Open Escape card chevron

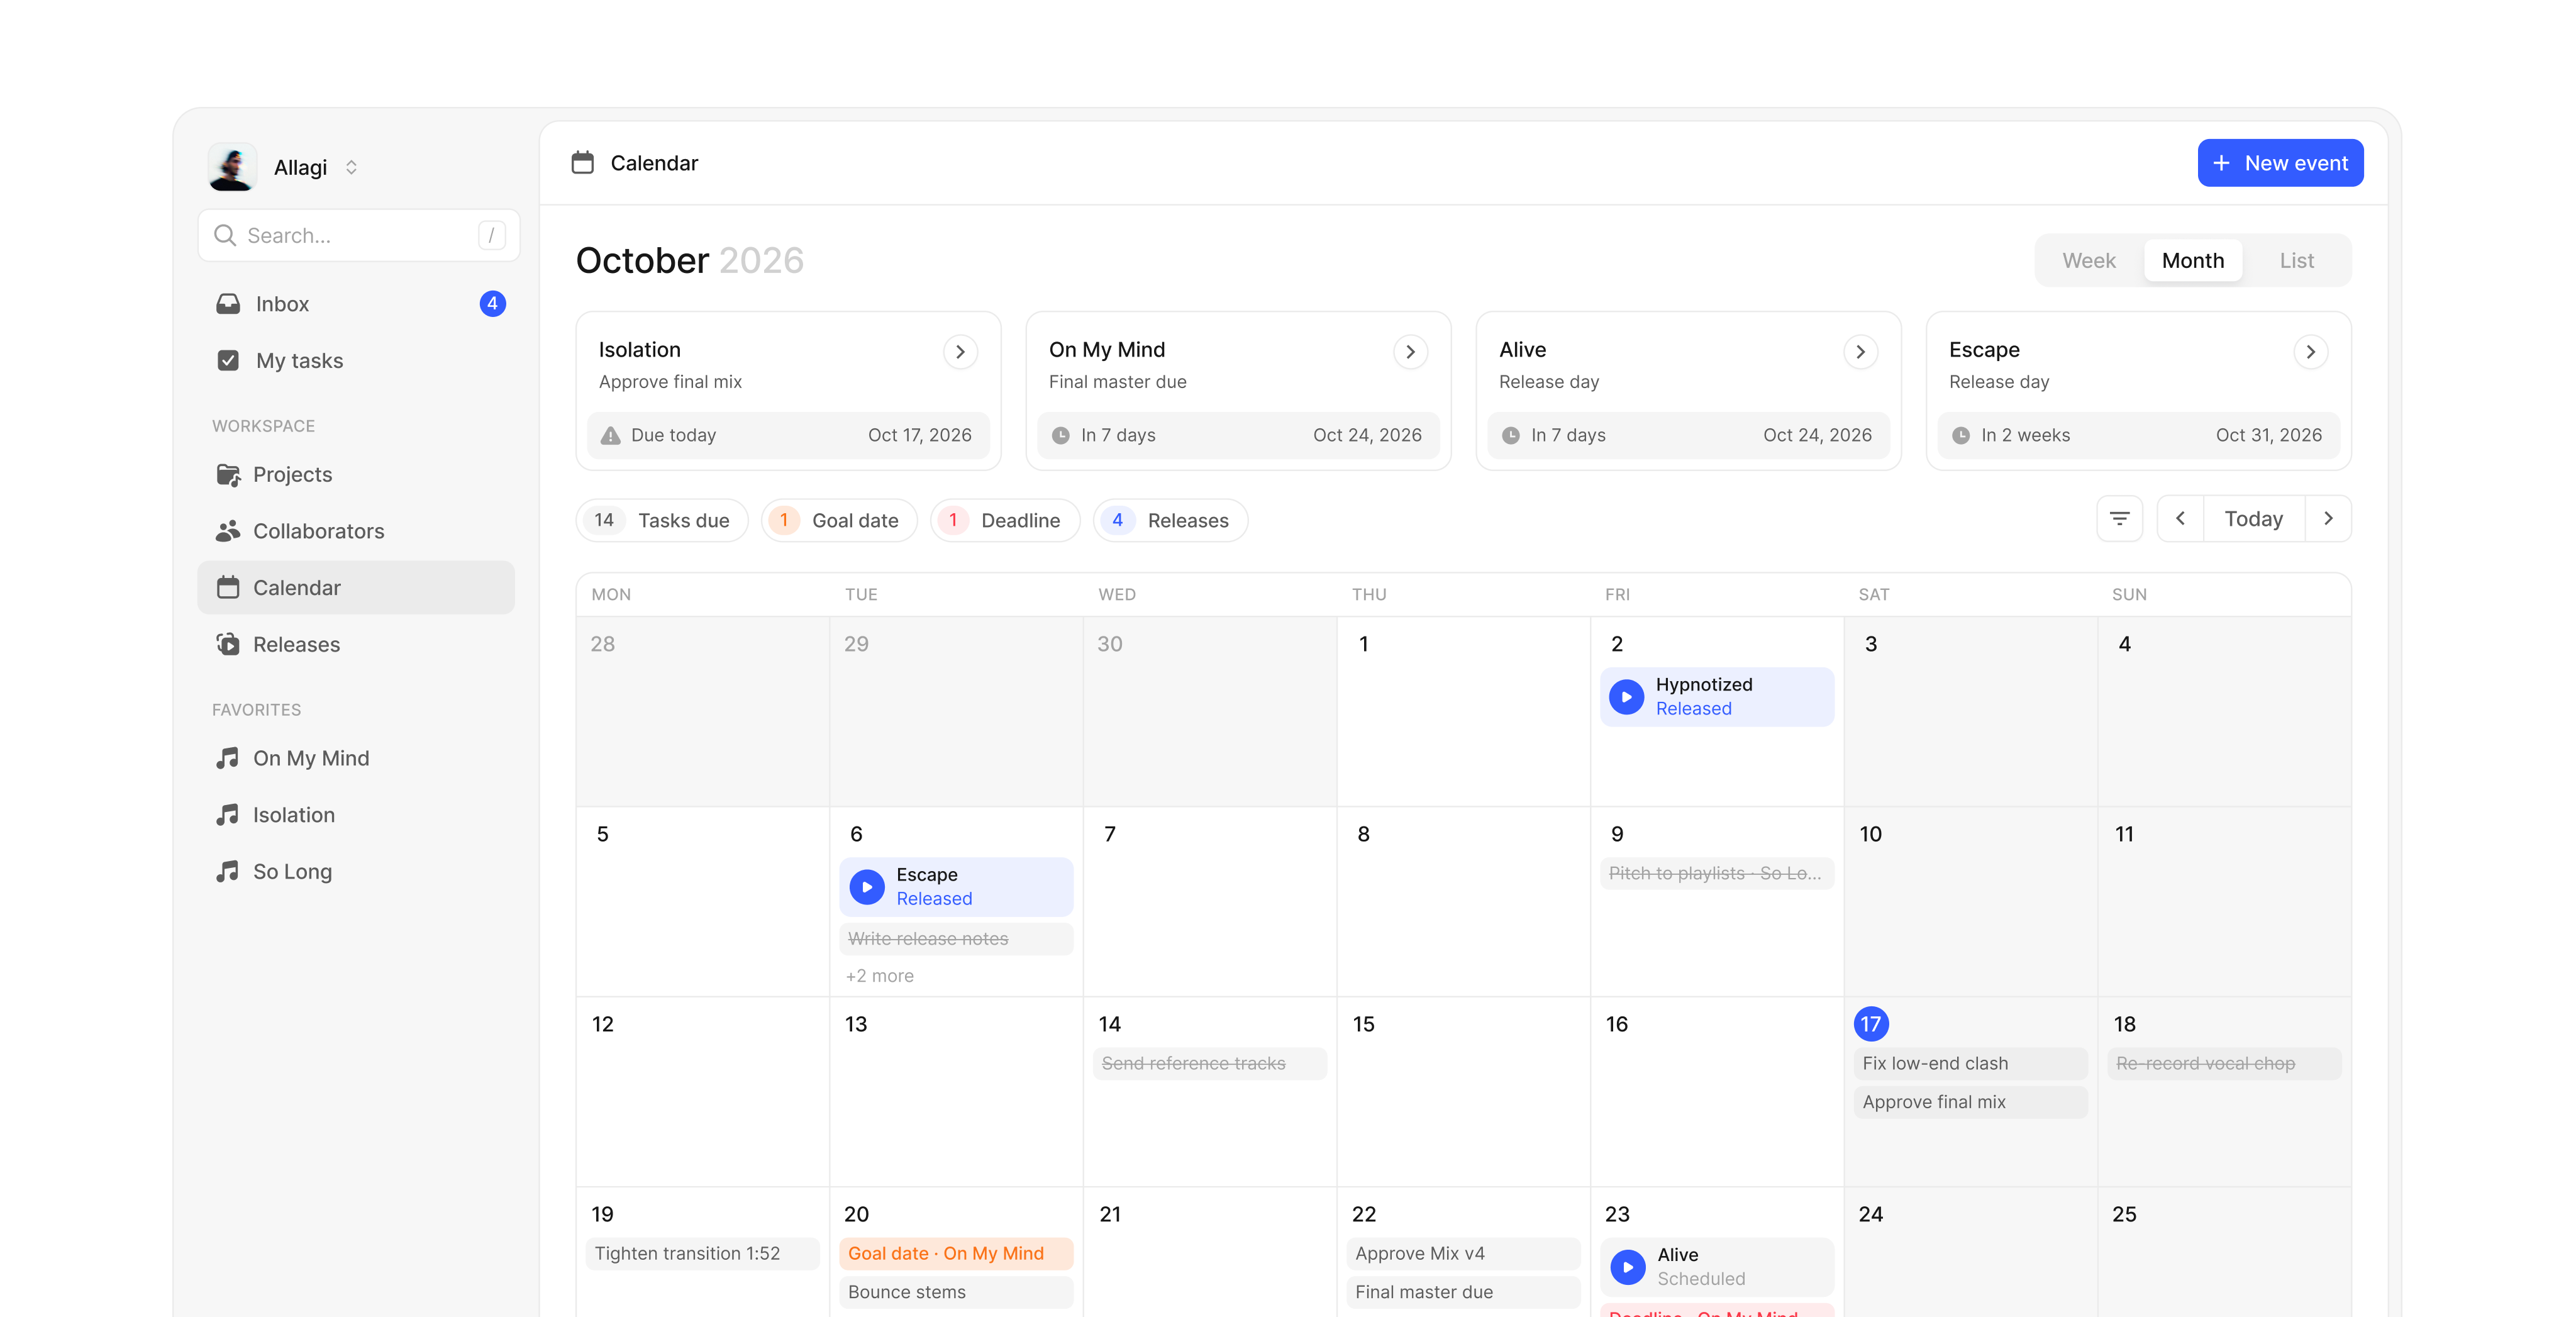coord(2310,352)
